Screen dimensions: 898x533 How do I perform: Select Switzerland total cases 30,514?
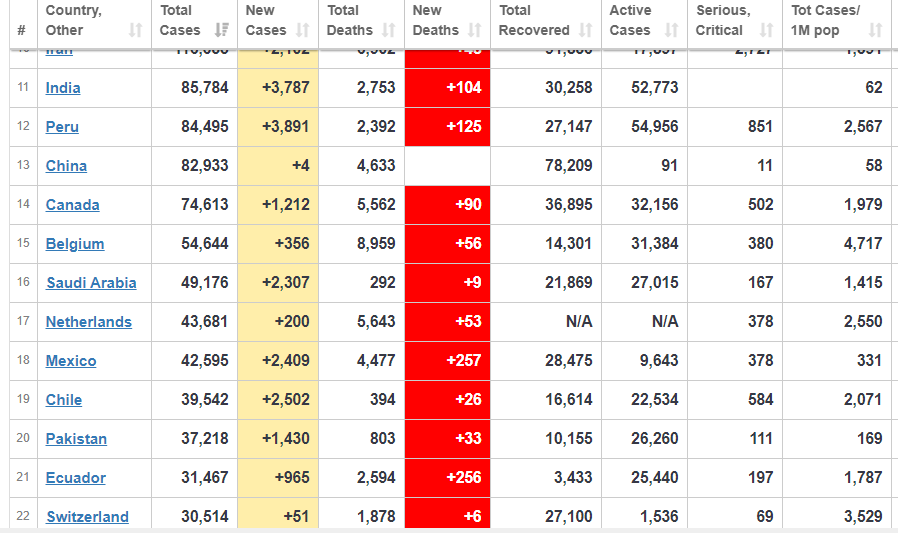point(204,516)
